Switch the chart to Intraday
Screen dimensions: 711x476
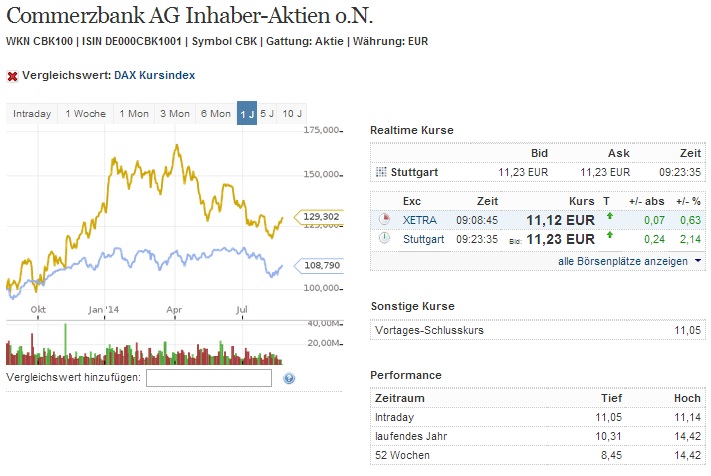(32, 114)
